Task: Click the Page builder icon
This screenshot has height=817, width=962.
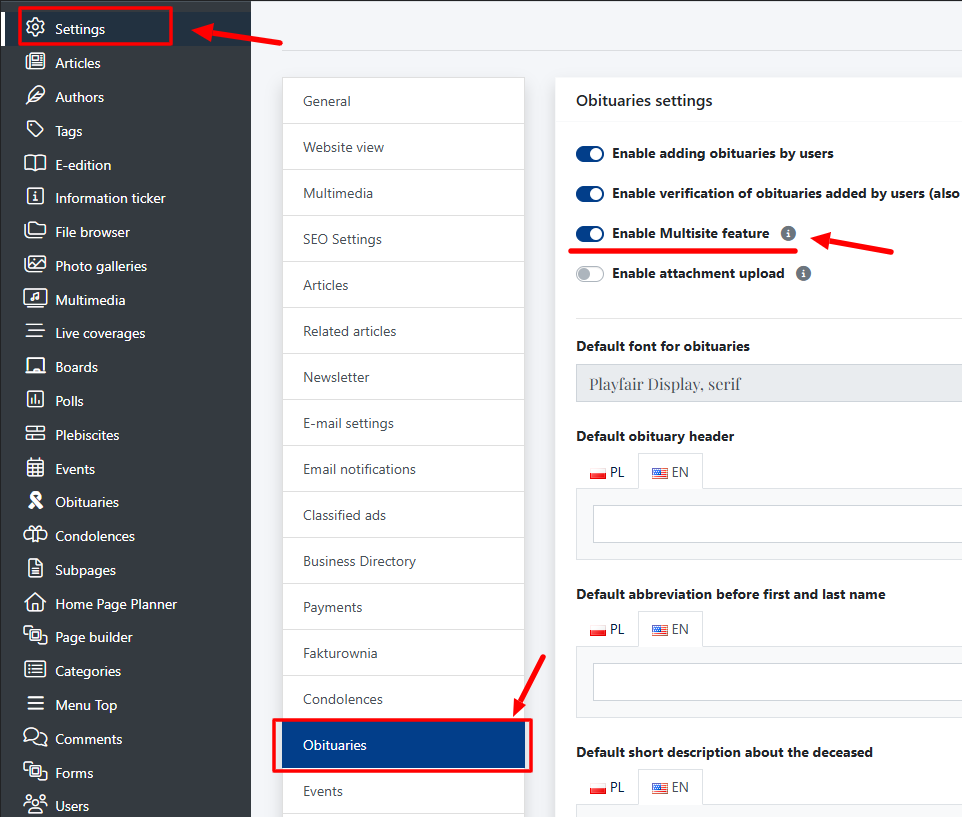Action: [35, 635]
